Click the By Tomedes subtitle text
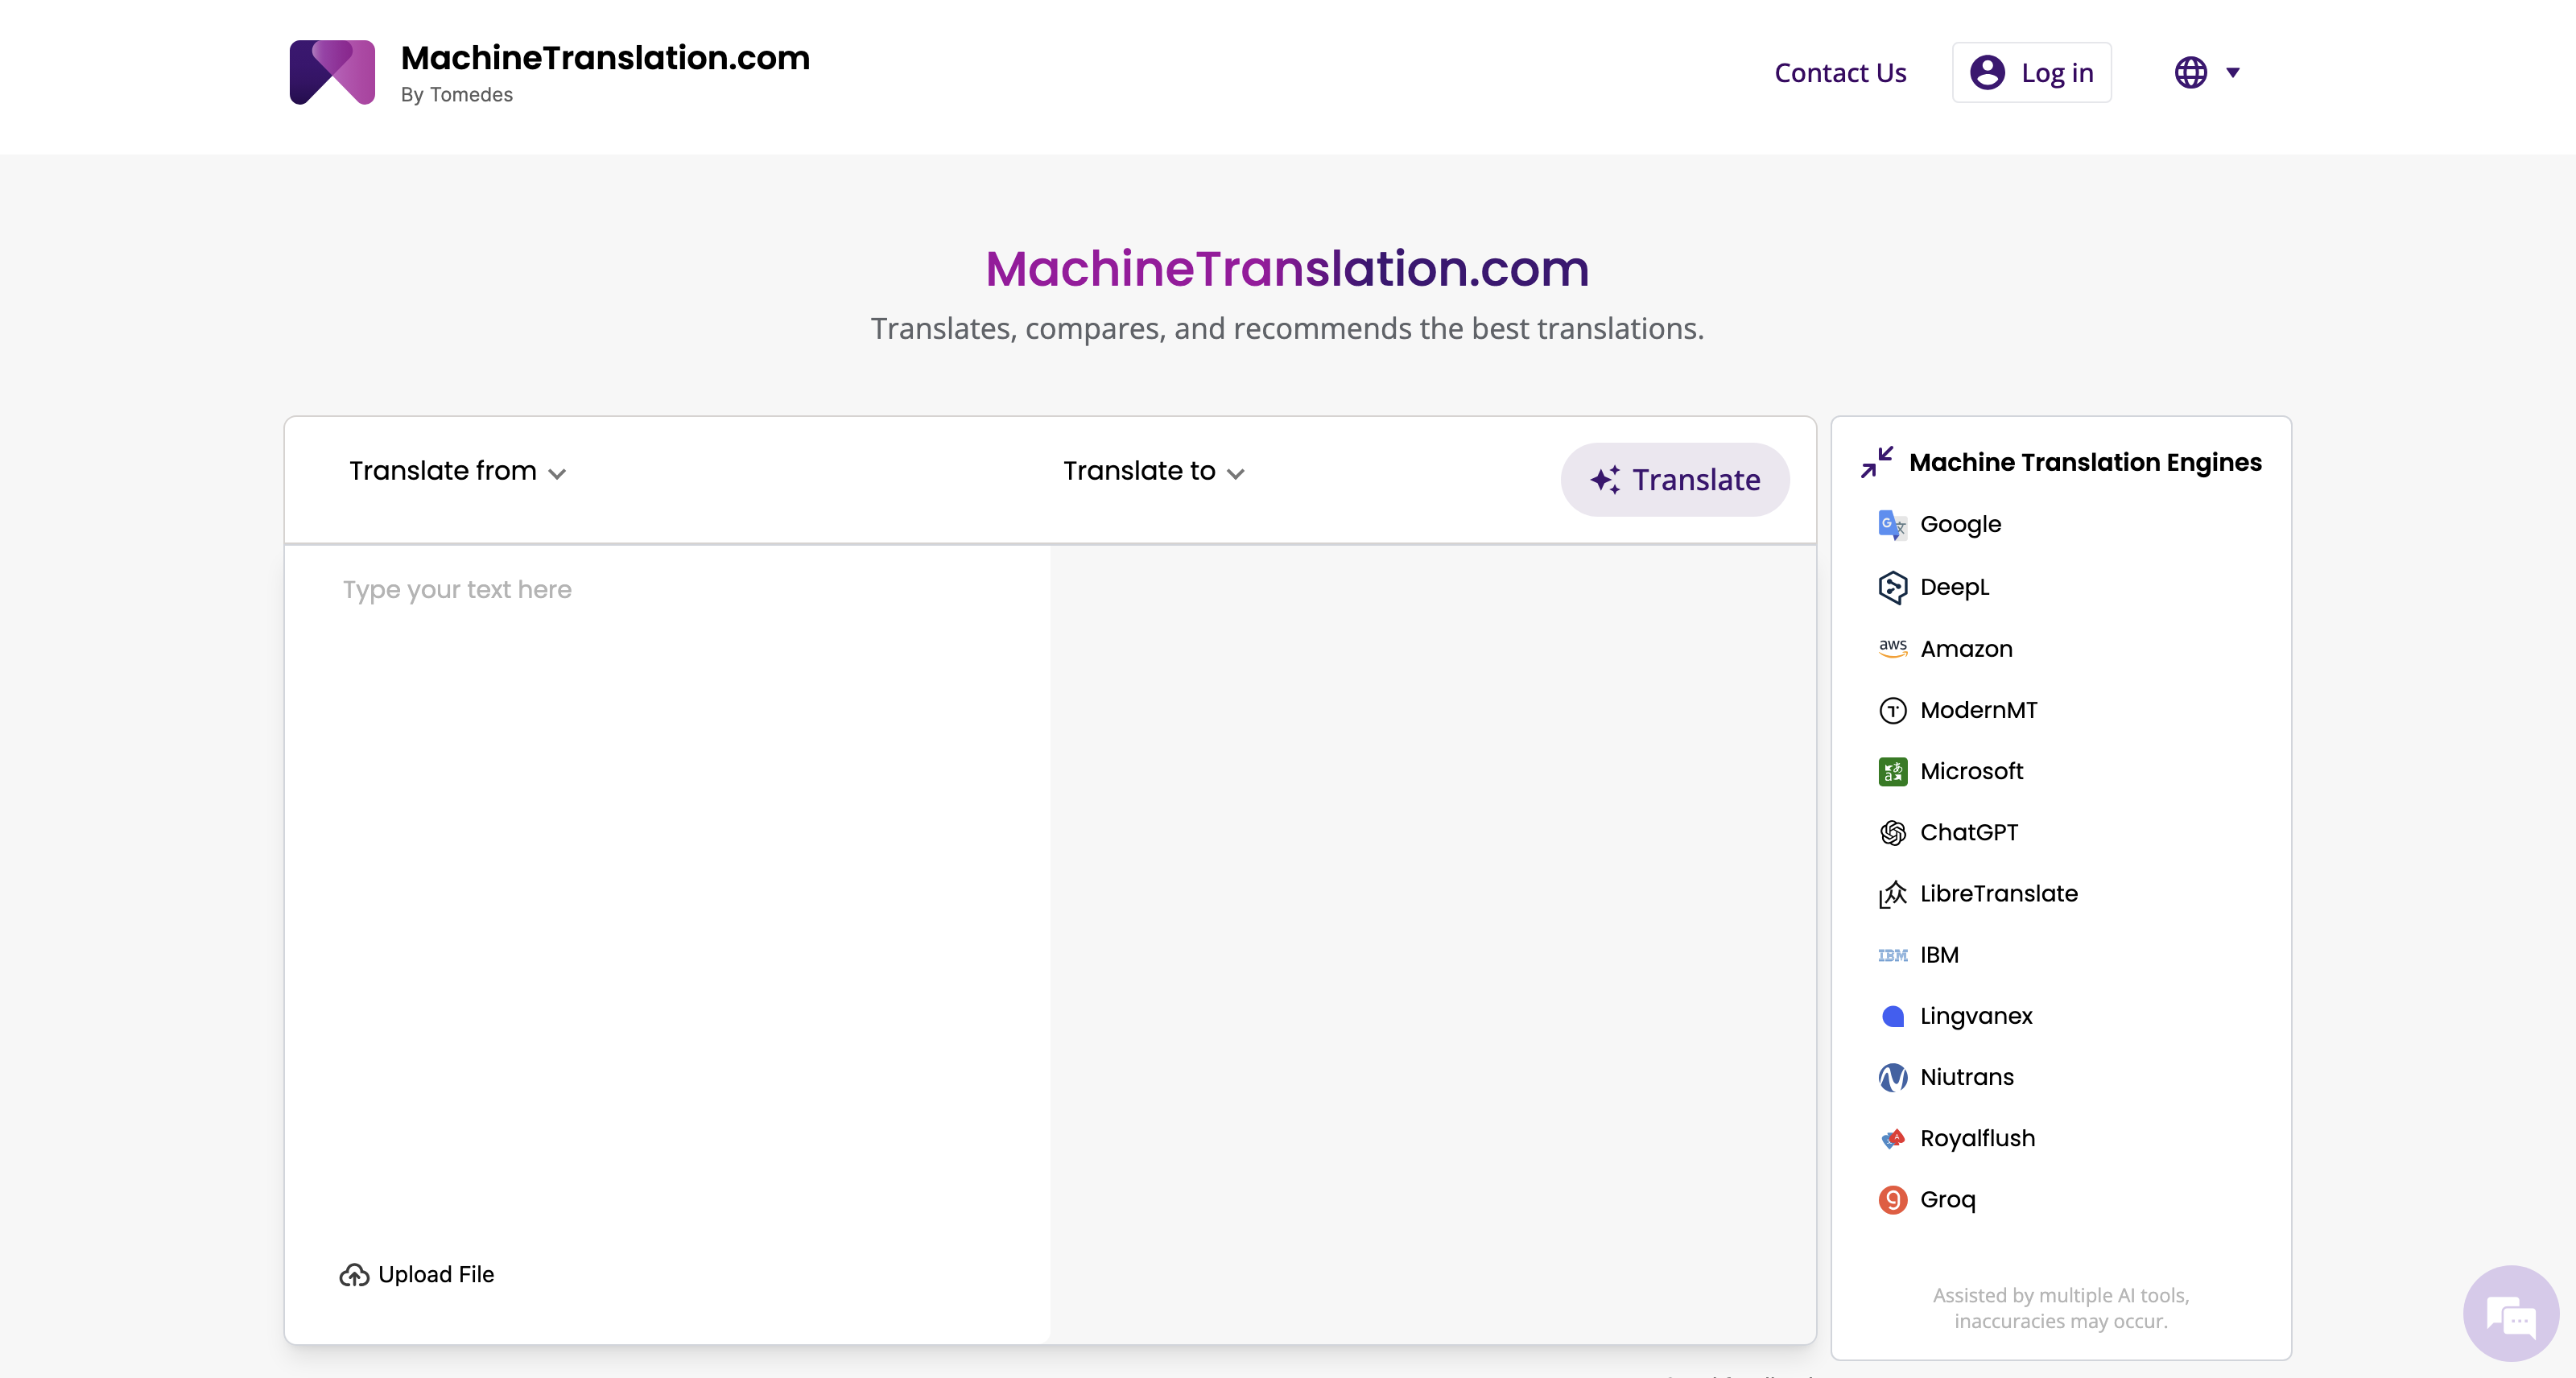This screenshot has width=2576, height=1378. coord(456,94)
